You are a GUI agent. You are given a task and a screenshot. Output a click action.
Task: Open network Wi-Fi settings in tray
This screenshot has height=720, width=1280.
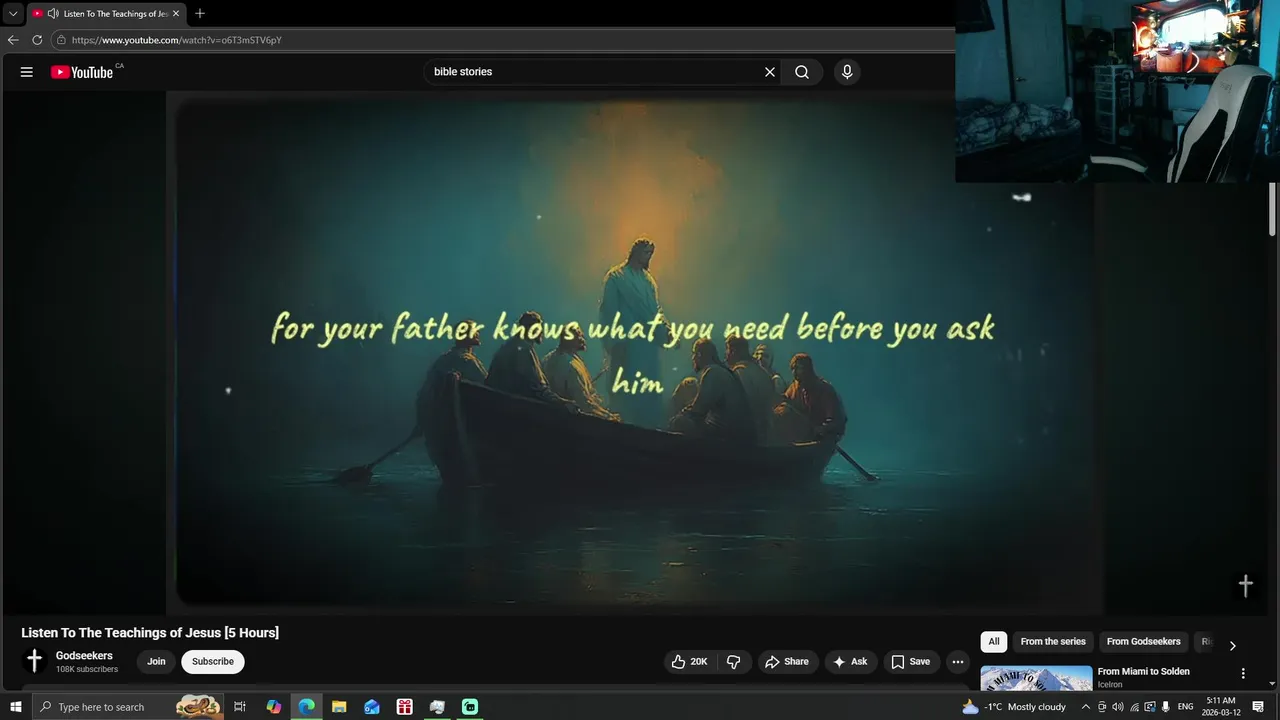click(x=1134, y=707)
